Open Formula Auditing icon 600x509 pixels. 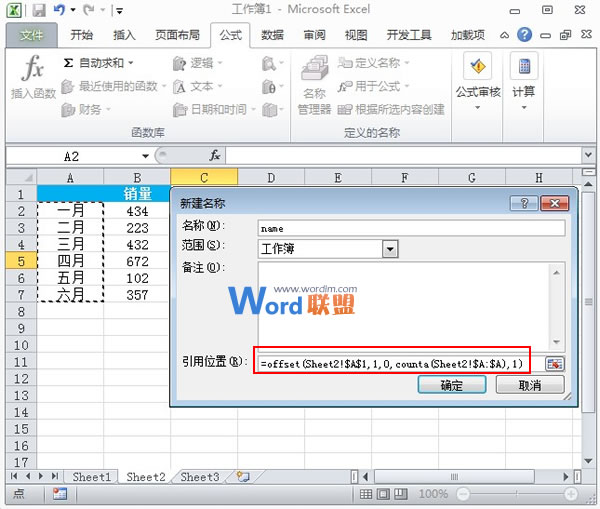coord(478,67)
